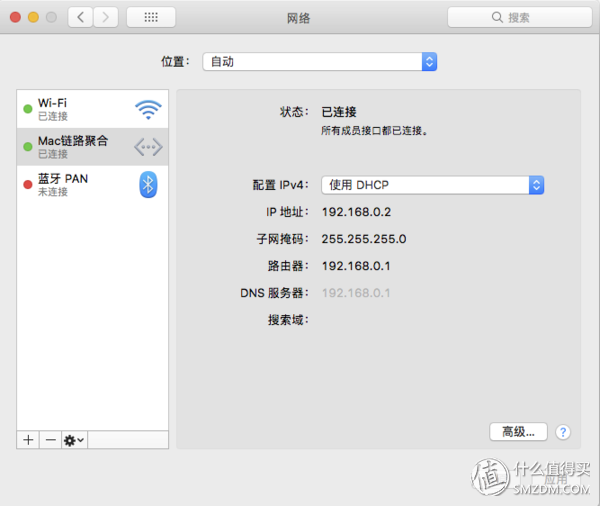Open the 高级... advanced settings
The height and width of the screenshot is (506, 600).
click(x=518, y=432)
